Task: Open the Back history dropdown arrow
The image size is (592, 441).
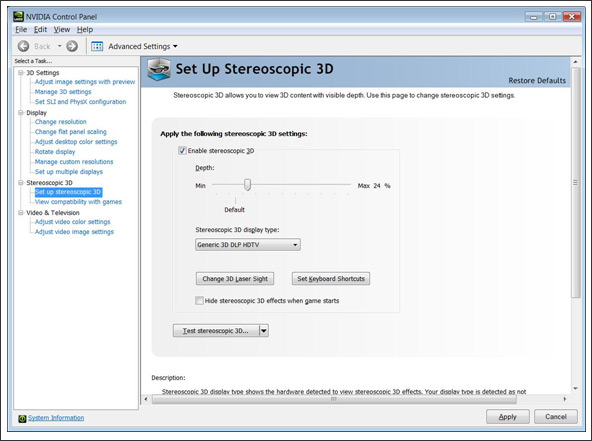Action: click(x=59, y=46)
